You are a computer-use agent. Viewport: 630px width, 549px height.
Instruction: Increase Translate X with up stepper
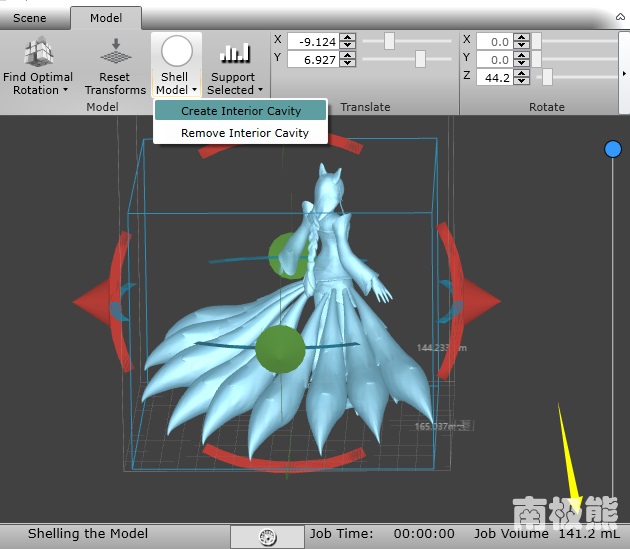348,37
